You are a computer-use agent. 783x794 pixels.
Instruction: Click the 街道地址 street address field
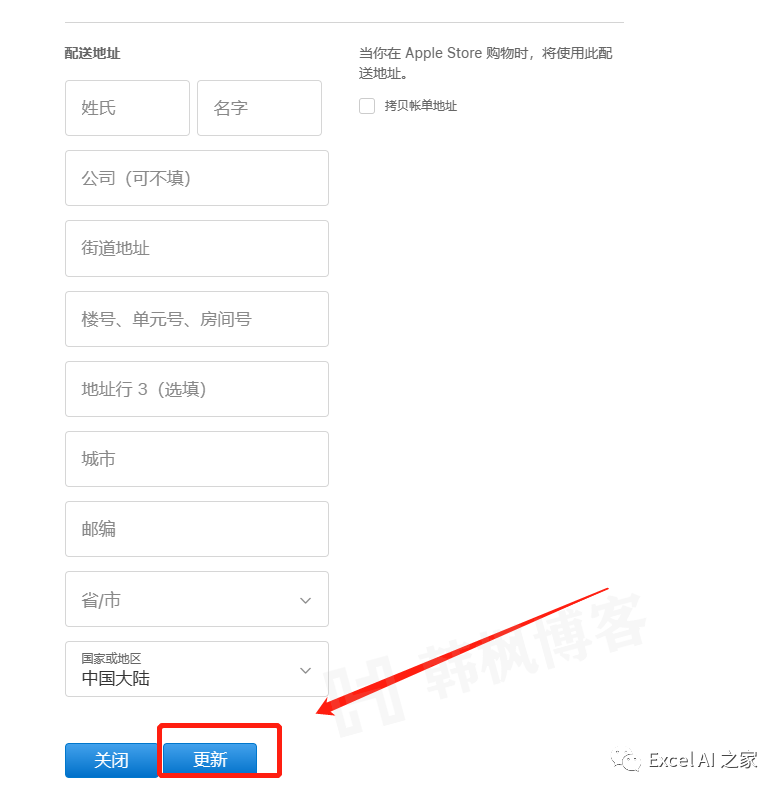tap(197, 249)
